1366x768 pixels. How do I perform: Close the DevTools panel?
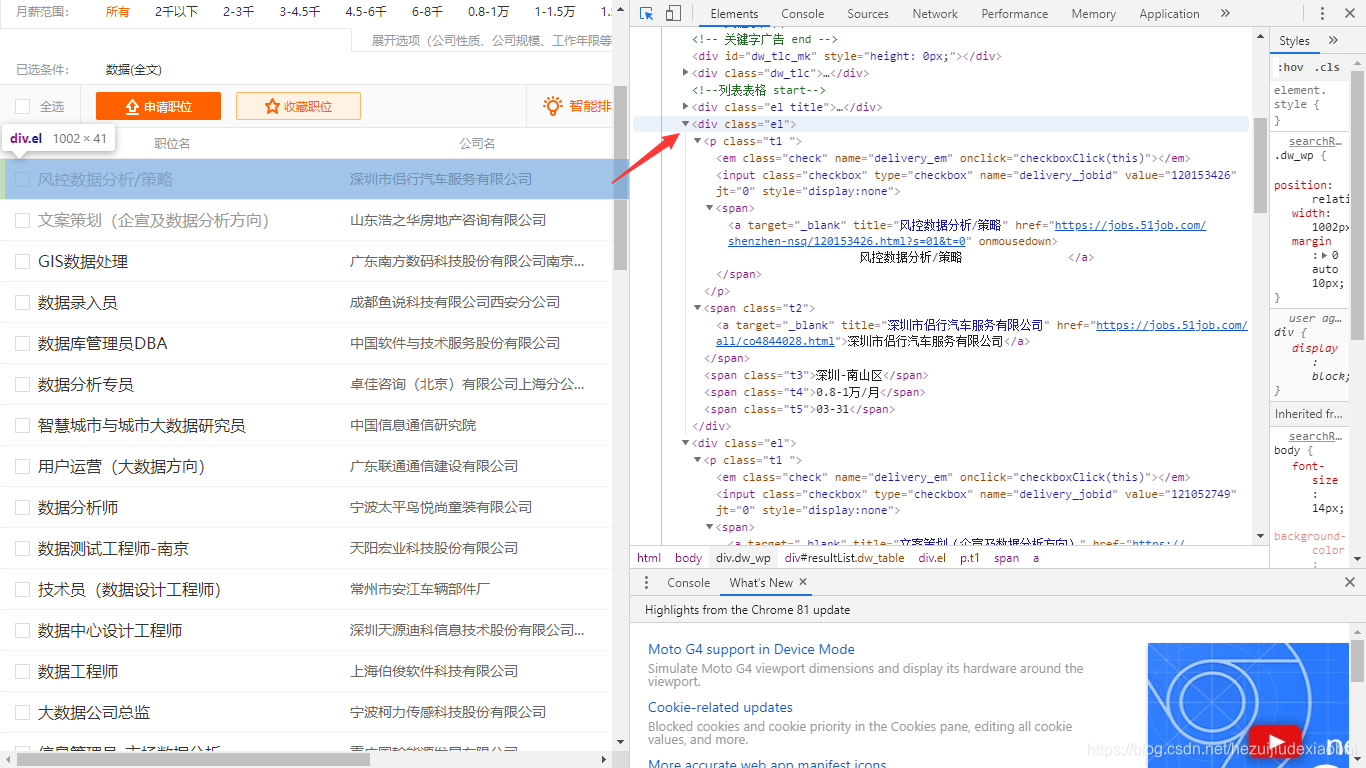coord(1349,14)
